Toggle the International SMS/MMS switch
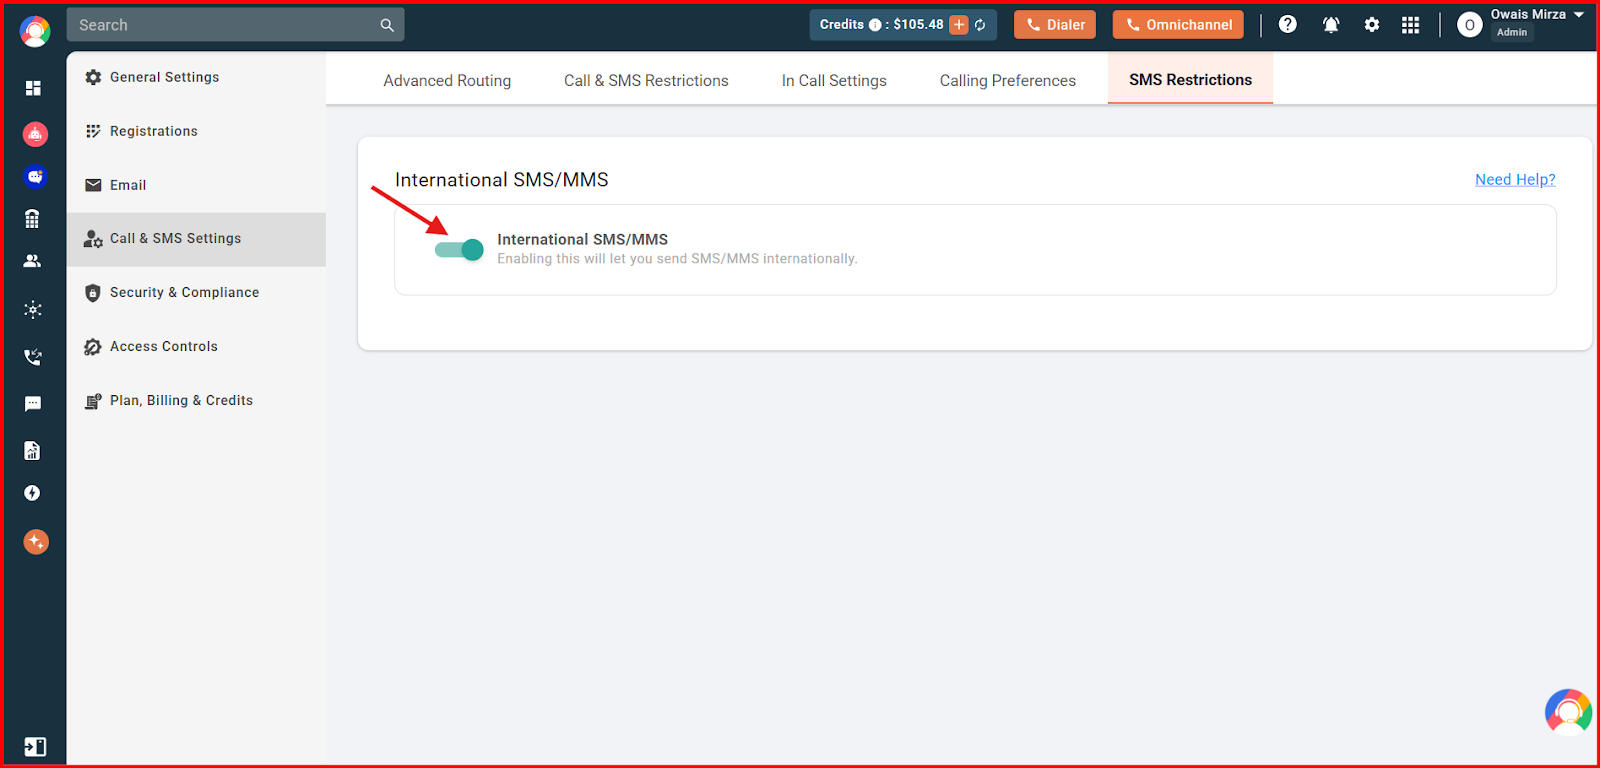This screenshot has height=768, width=1600. point(459,249)
